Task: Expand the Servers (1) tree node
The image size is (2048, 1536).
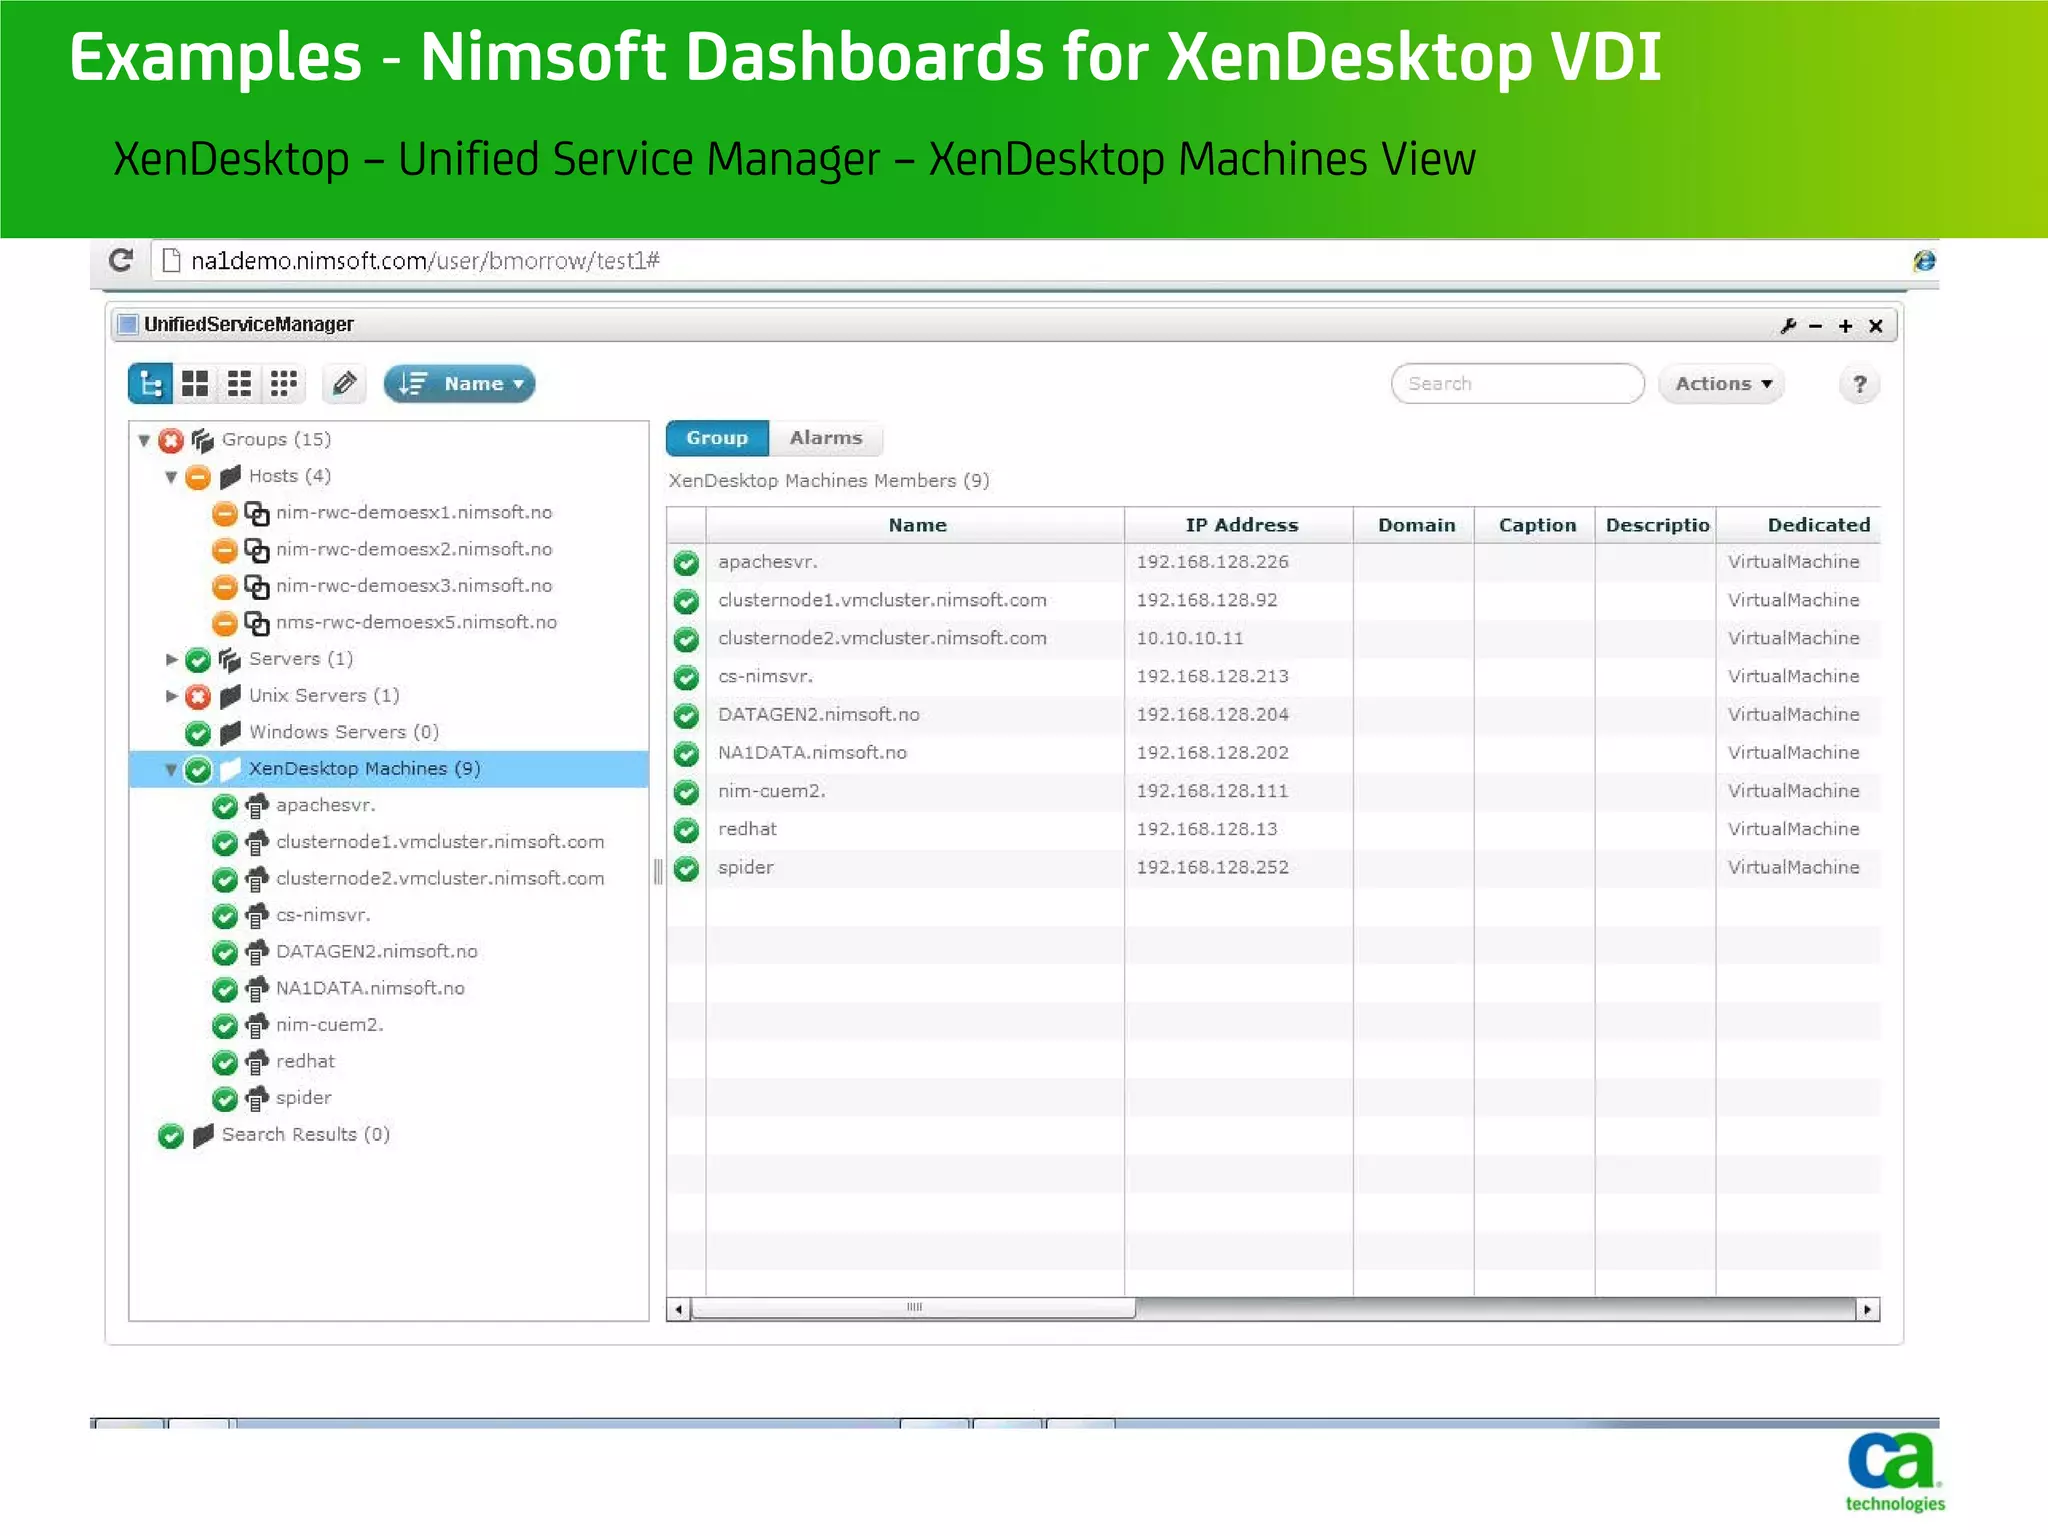Action: pyautogui.click(x=171, y=660)
